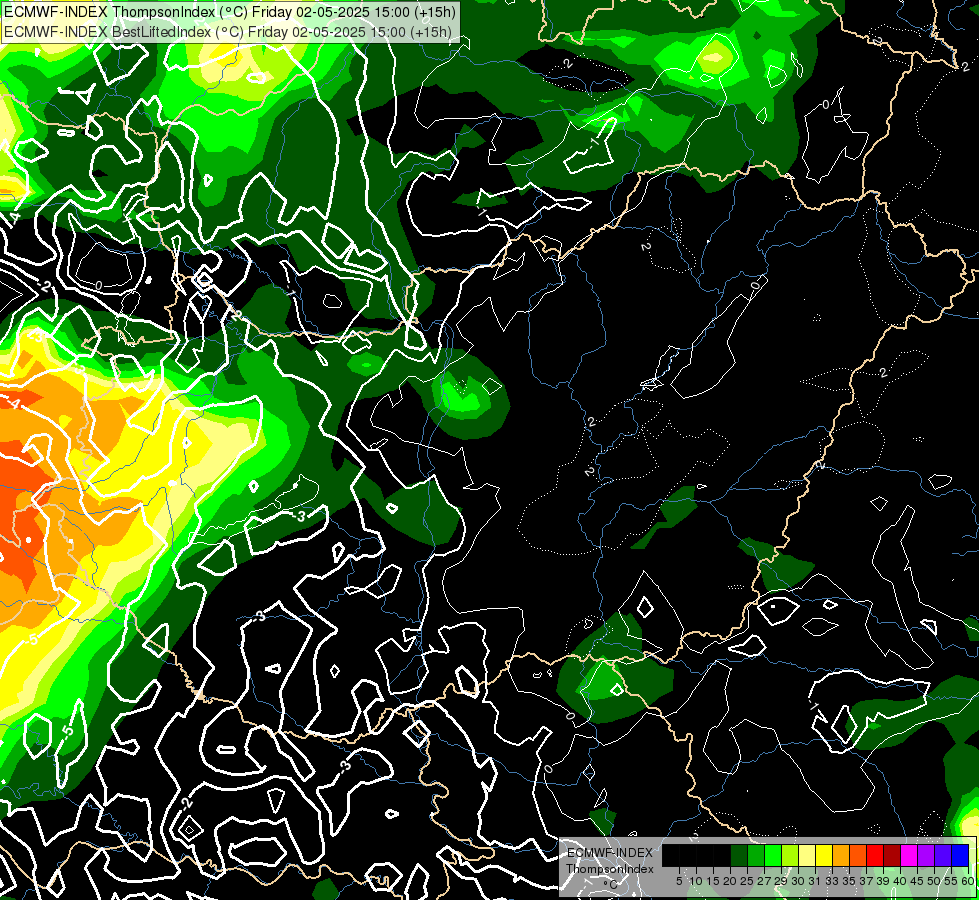Select the dark green 20–25 legend swatch
Viewport: 979px width, 900px height.
(739, 855)
